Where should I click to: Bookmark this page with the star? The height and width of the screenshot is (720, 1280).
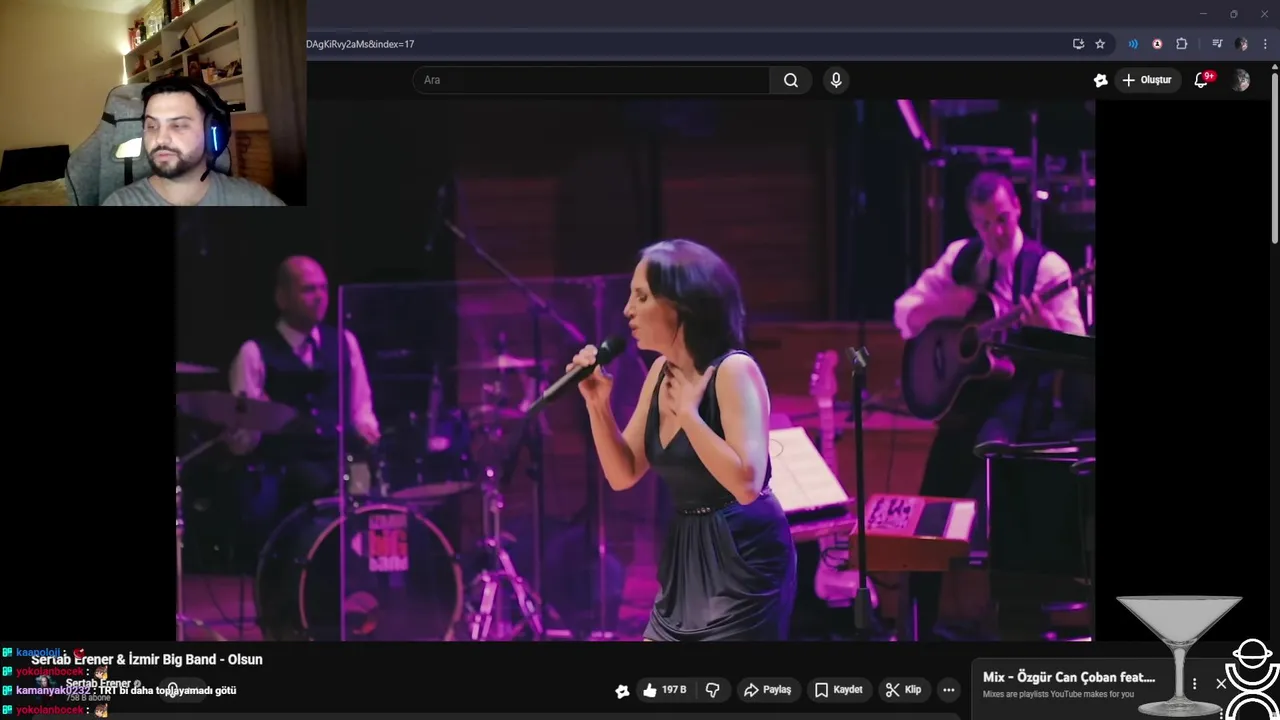pyautogui.click(x=1100, y=44)
